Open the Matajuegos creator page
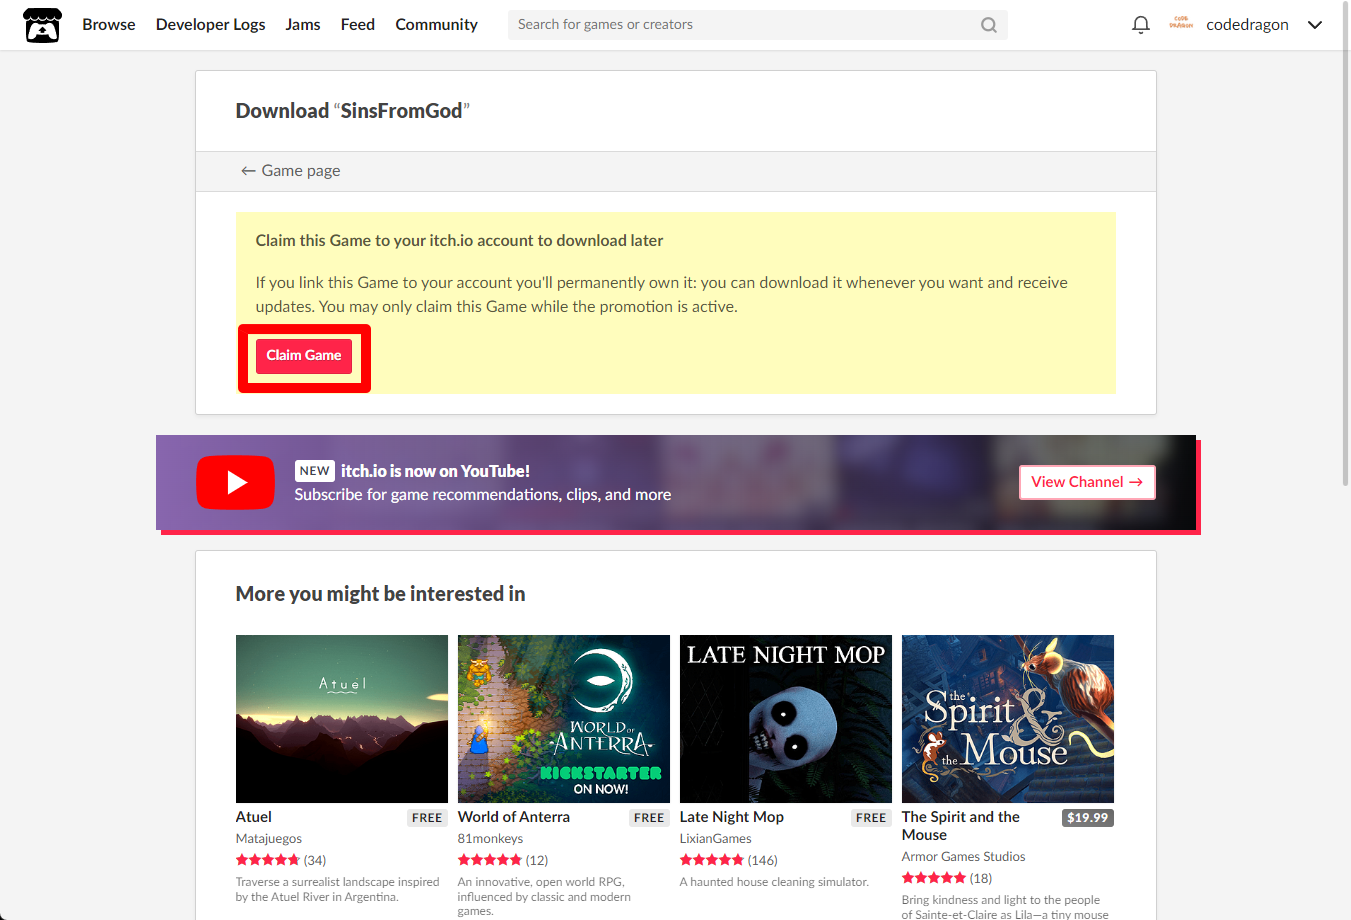The height and width of the screenshot is (920, 1351). click(x=269, y=839)
